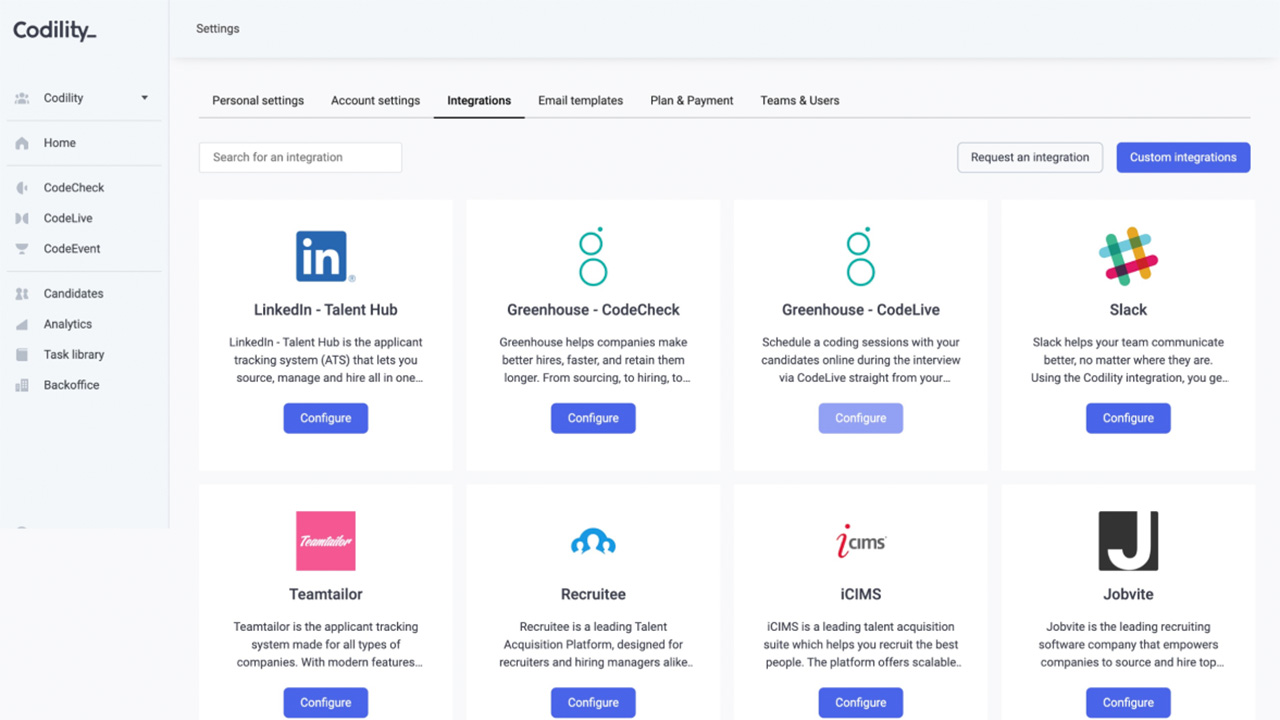The height and width of the screenshot is (720, 1280).
Task: Focus the Search for an integration field
Action: (300, 157)
